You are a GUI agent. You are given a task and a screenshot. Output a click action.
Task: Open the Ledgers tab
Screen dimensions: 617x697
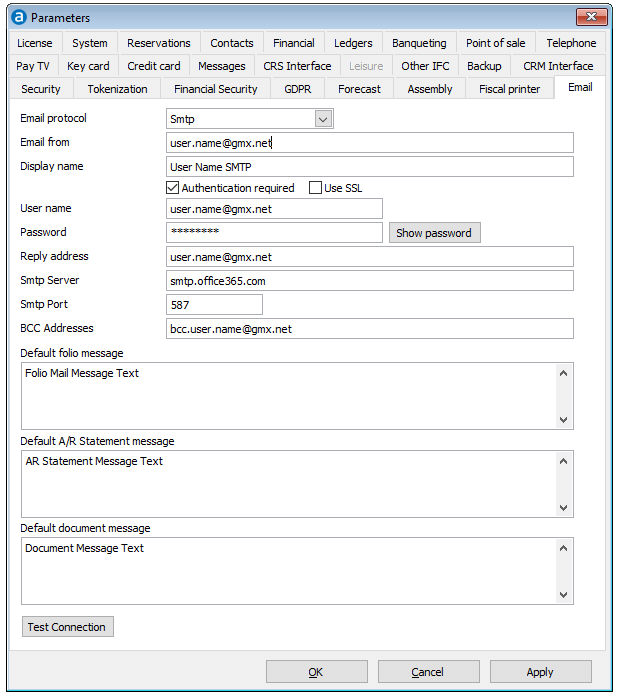(x=353, y=43)
